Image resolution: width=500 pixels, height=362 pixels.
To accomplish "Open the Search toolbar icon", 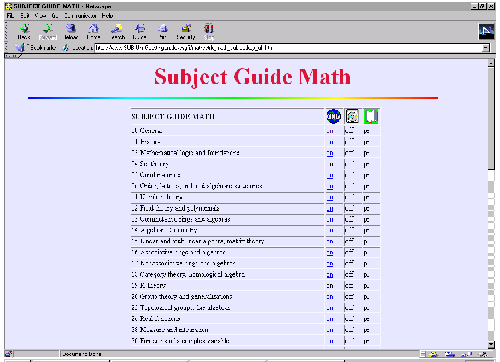I will (x=118, y=32).
